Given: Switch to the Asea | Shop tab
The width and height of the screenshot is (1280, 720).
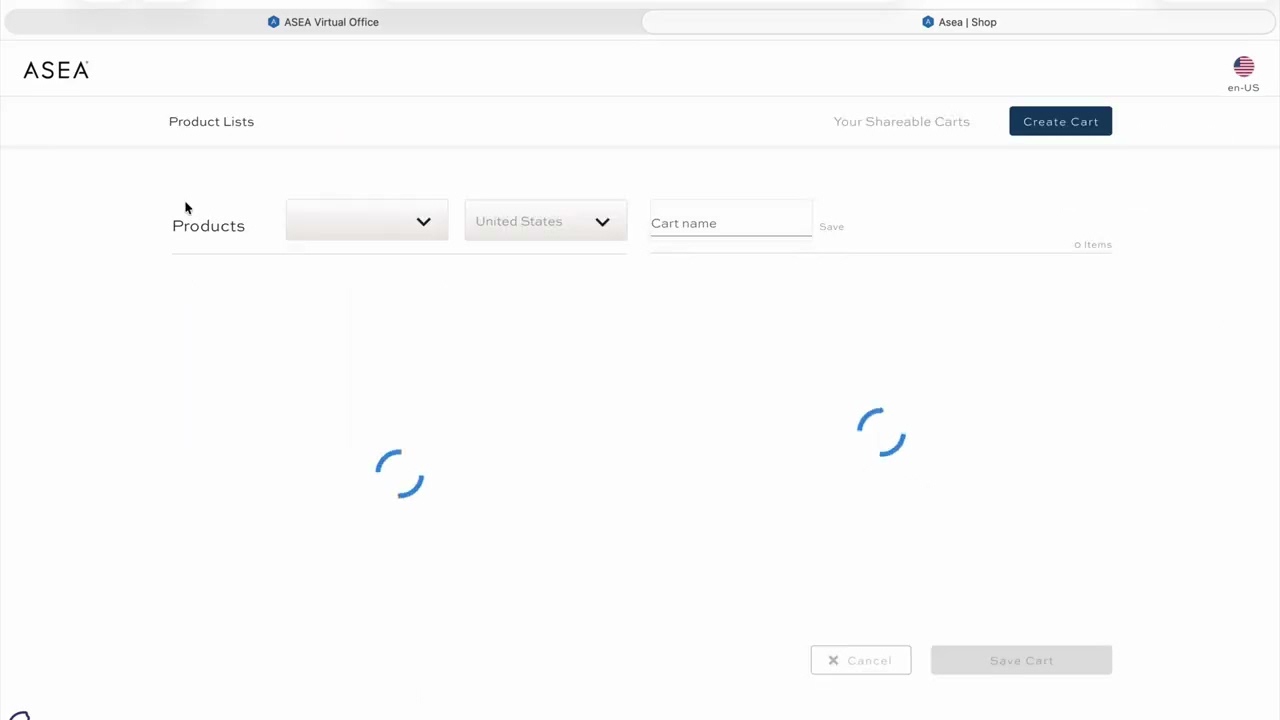Looking at the screenshot, I should tap(959, 22).
